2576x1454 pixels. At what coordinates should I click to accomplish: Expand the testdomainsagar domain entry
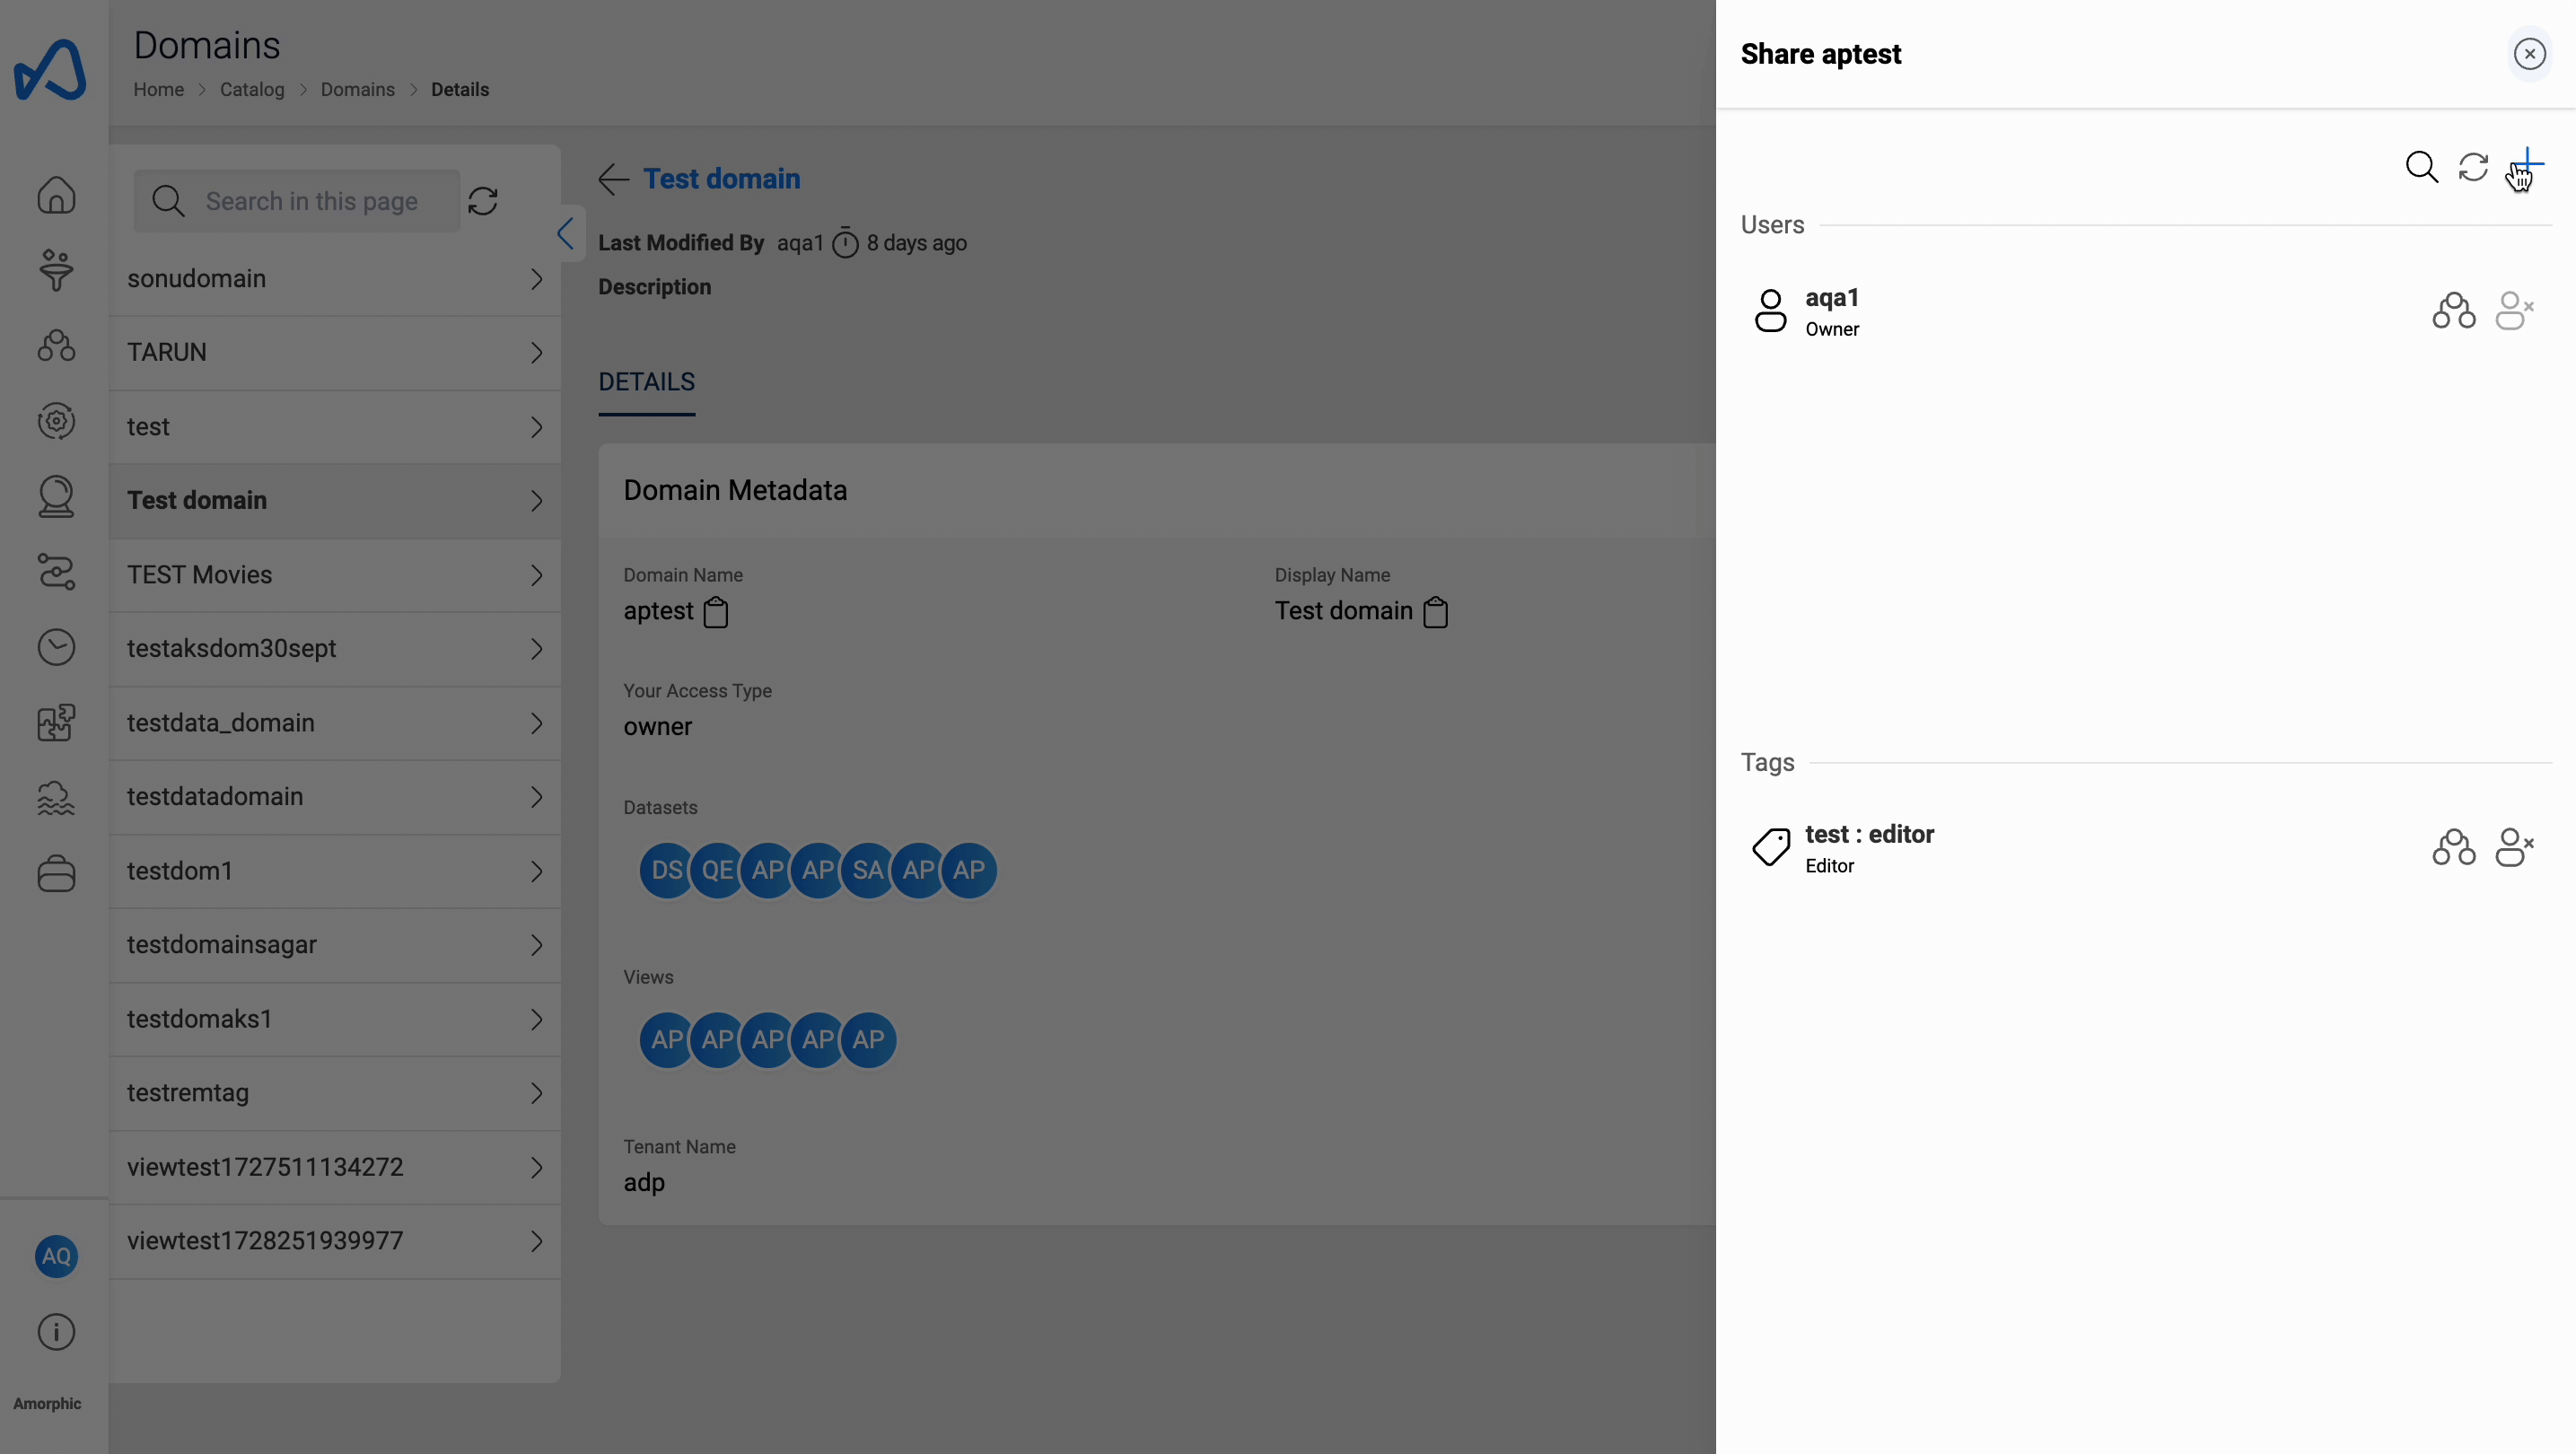(x=534, y=944)
